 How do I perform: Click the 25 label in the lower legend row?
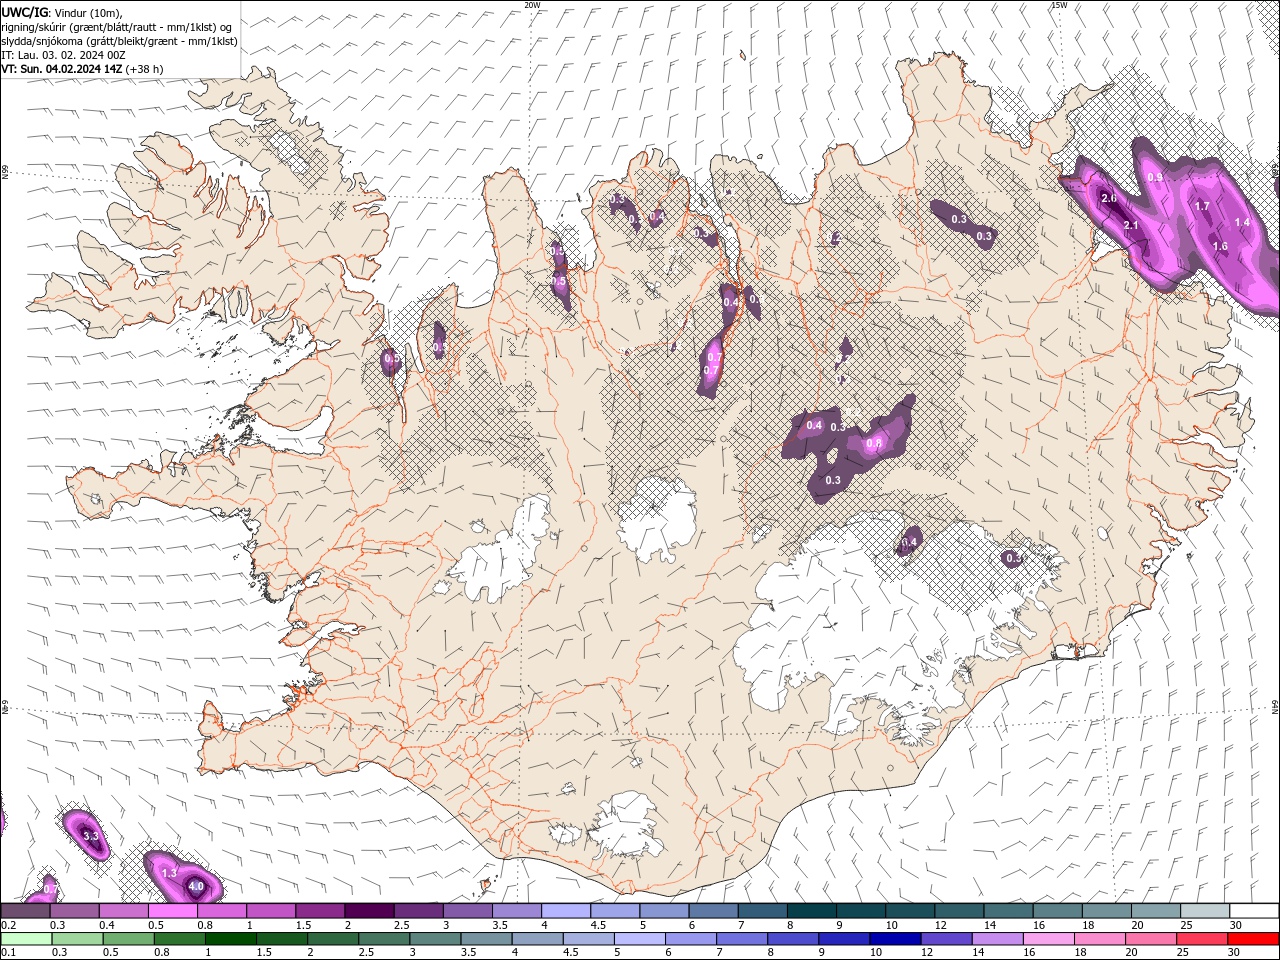pos(1181,953)
